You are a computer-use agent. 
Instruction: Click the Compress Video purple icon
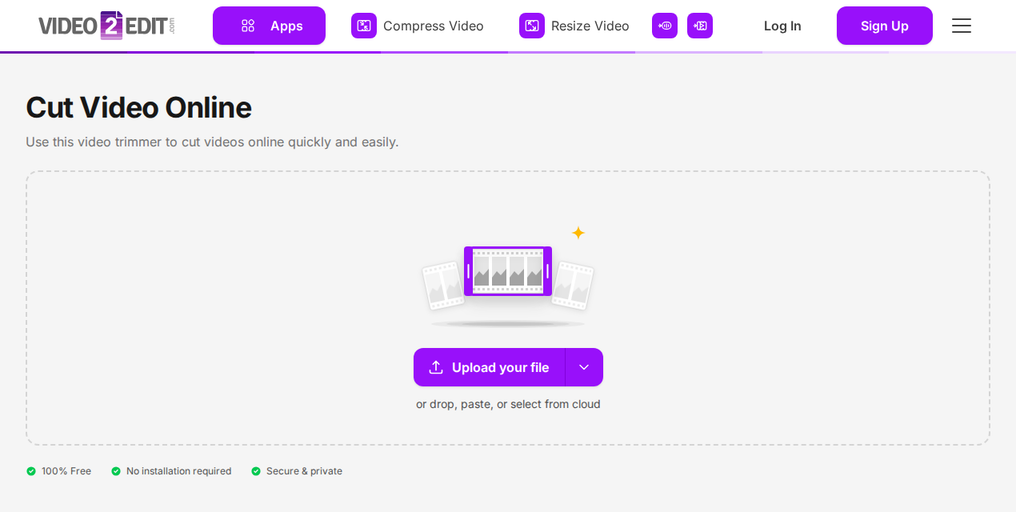point(364,26)
